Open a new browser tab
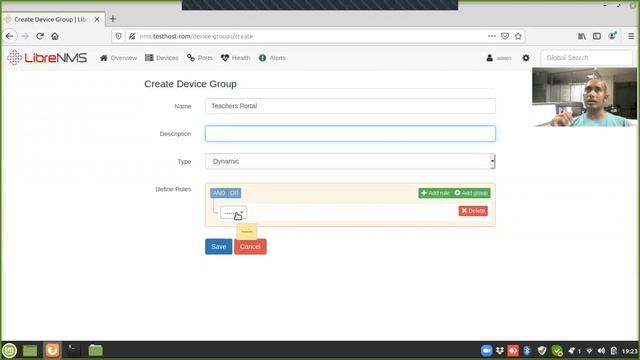 pos(113,19)
